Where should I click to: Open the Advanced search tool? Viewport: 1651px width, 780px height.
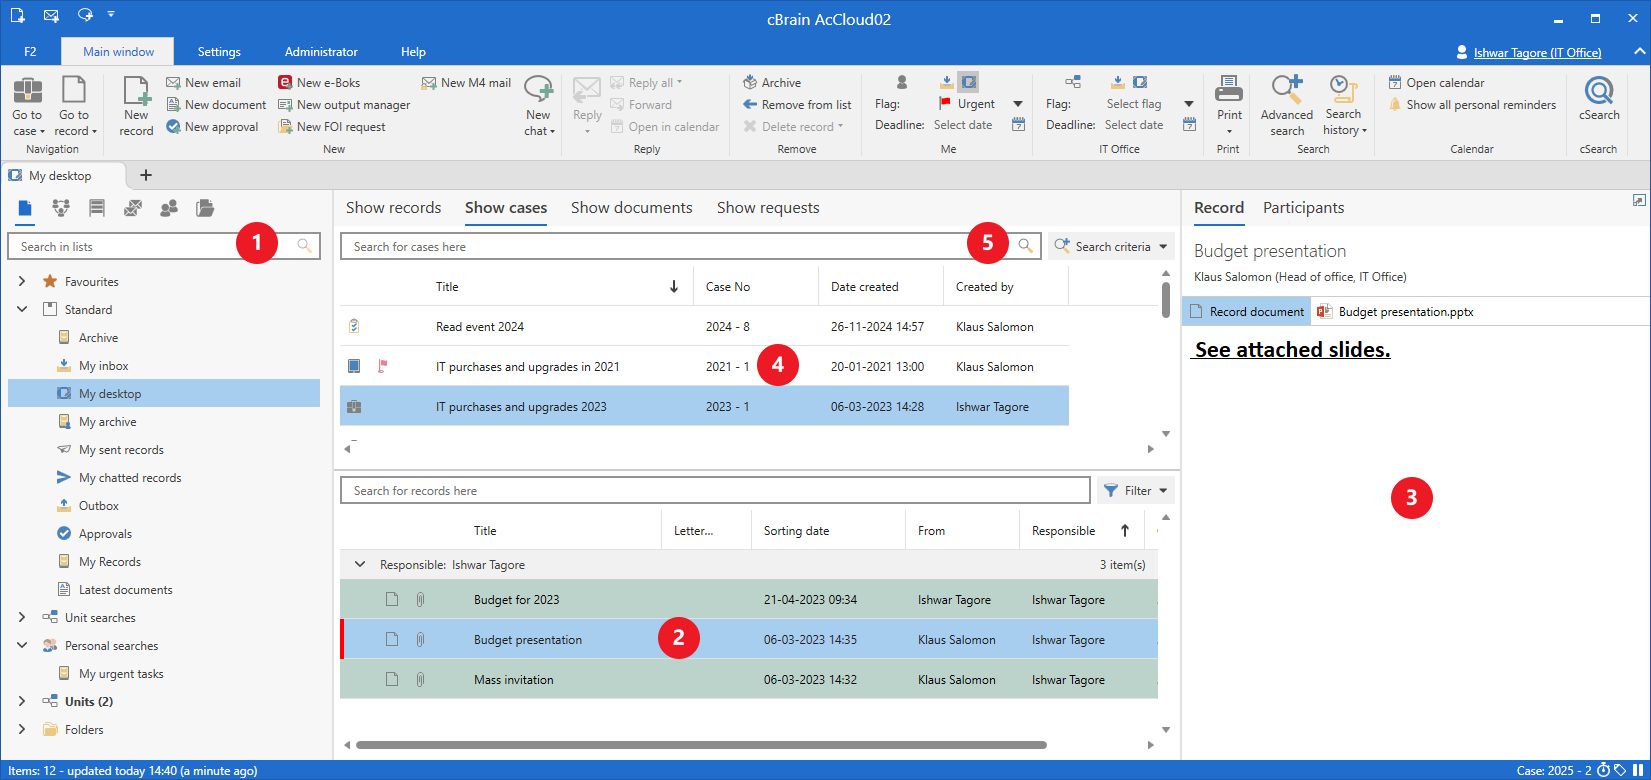[x=1286, y=93]
